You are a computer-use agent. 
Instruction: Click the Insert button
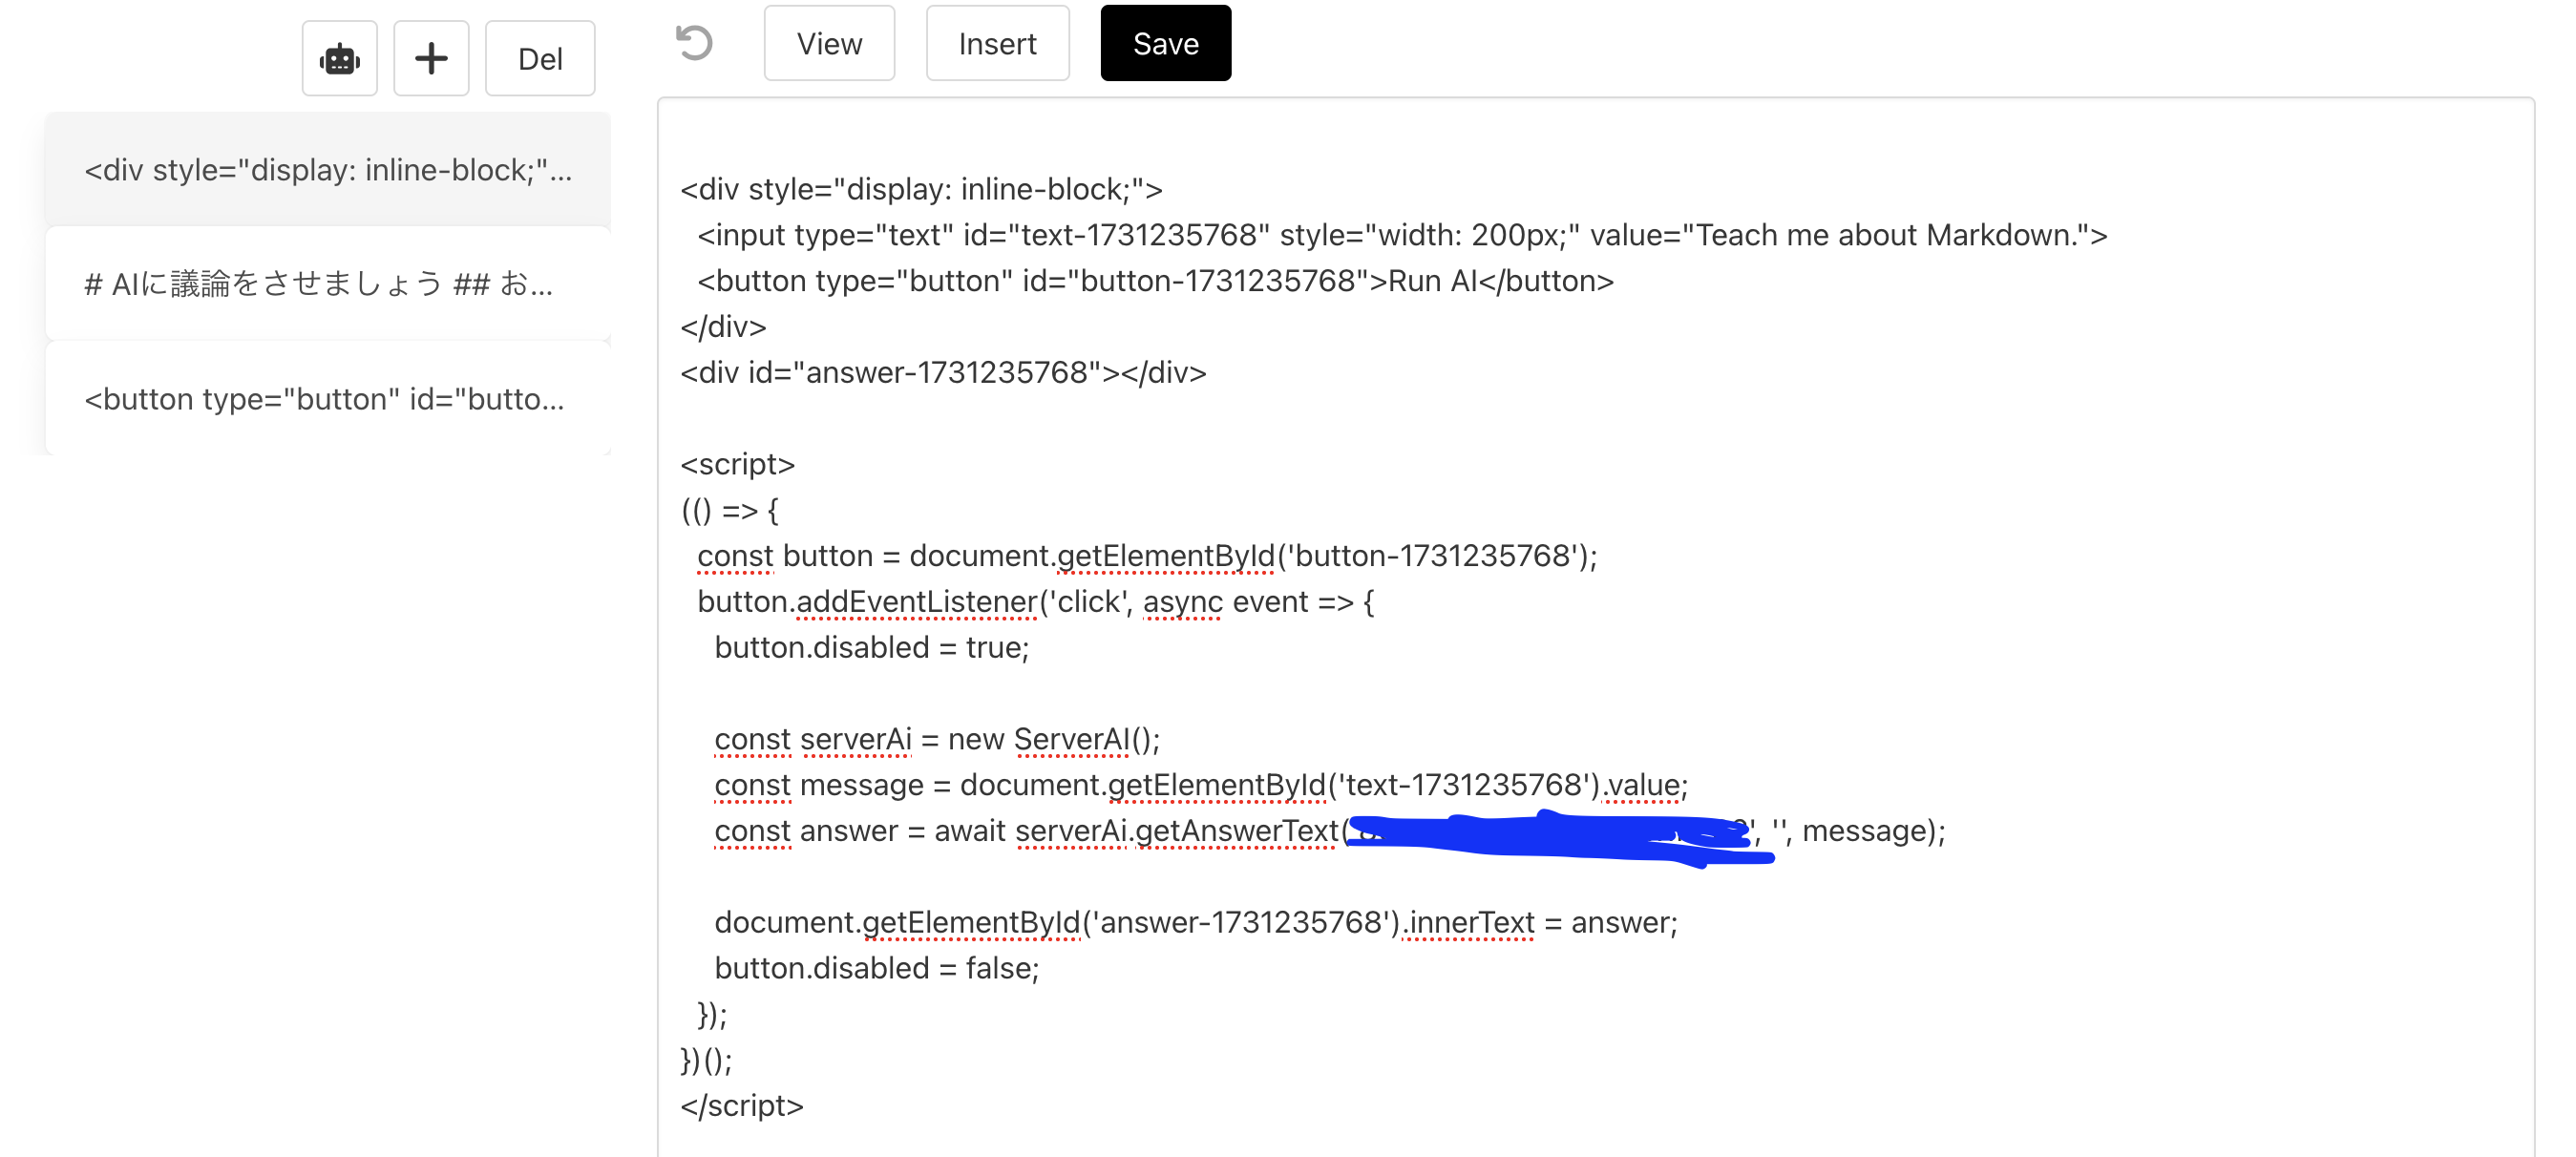point(996,44)
